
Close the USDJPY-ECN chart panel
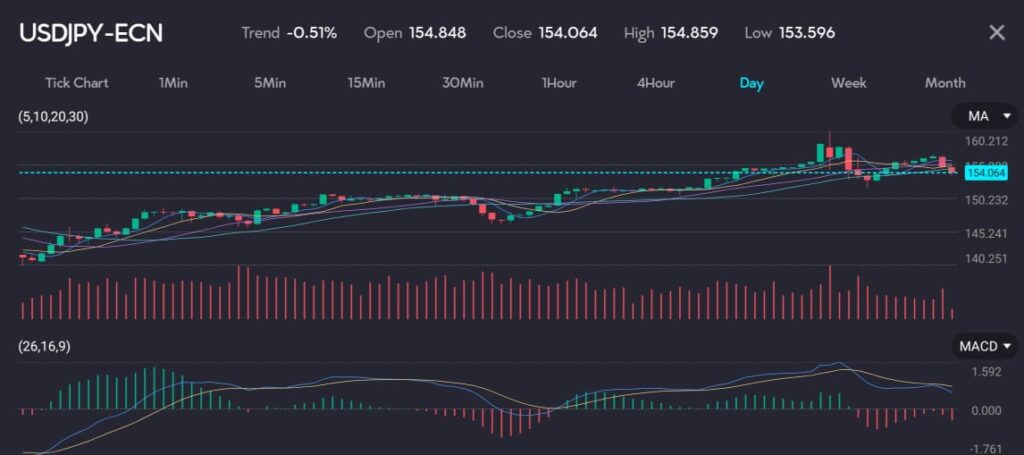pyautogui.click(x=996, y=33)
